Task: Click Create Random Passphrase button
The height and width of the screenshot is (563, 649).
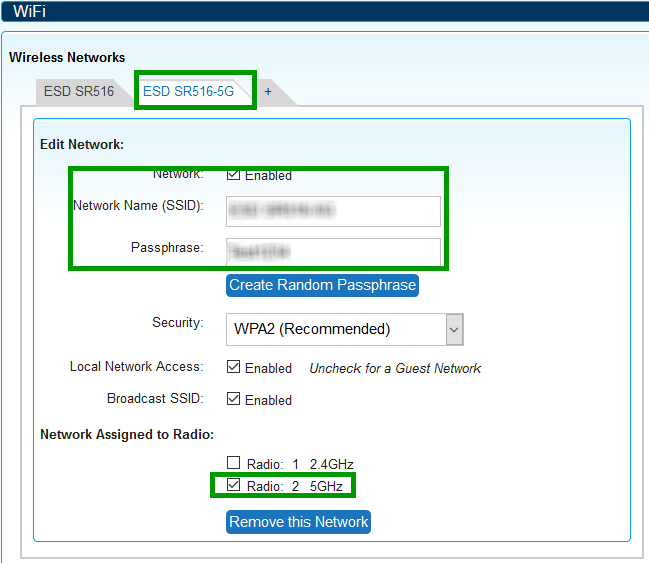Action: (x=322, y=285)
